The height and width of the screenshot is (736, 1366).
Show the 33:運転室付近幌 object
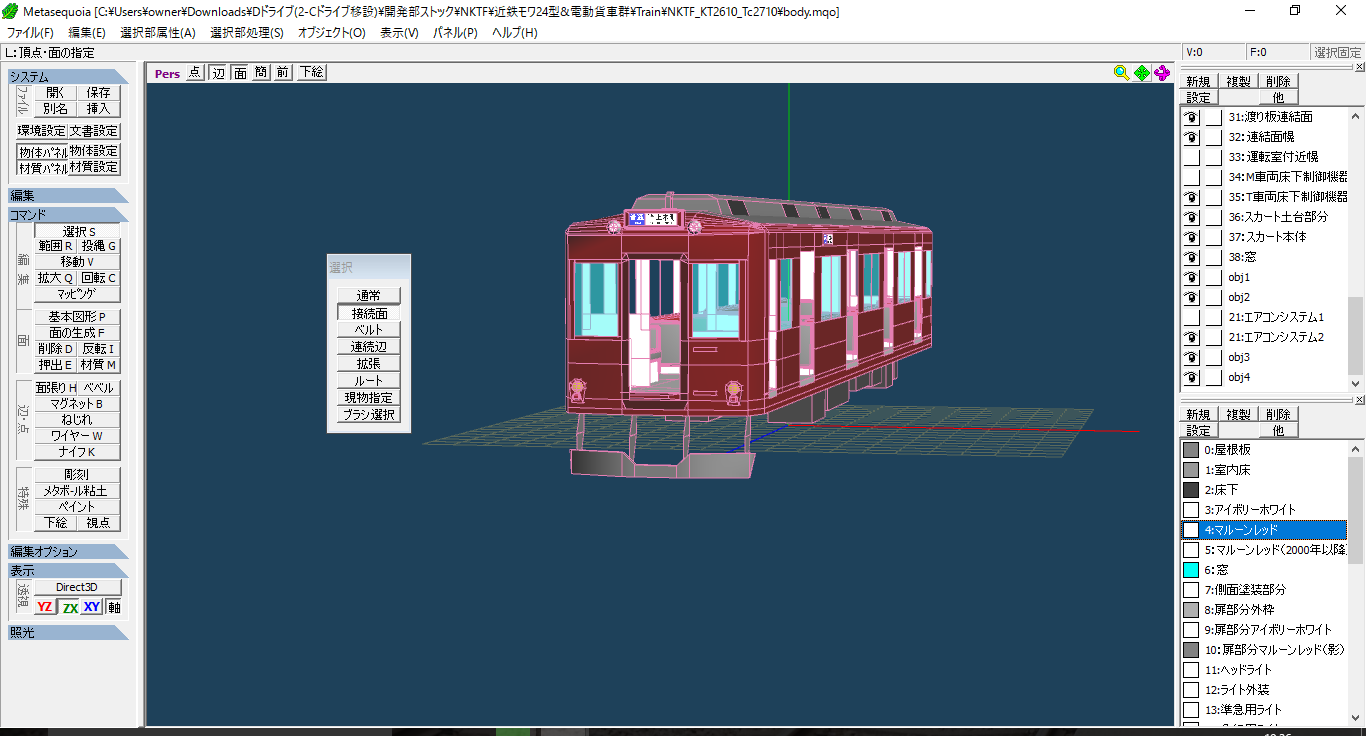tap(1191, 157)
